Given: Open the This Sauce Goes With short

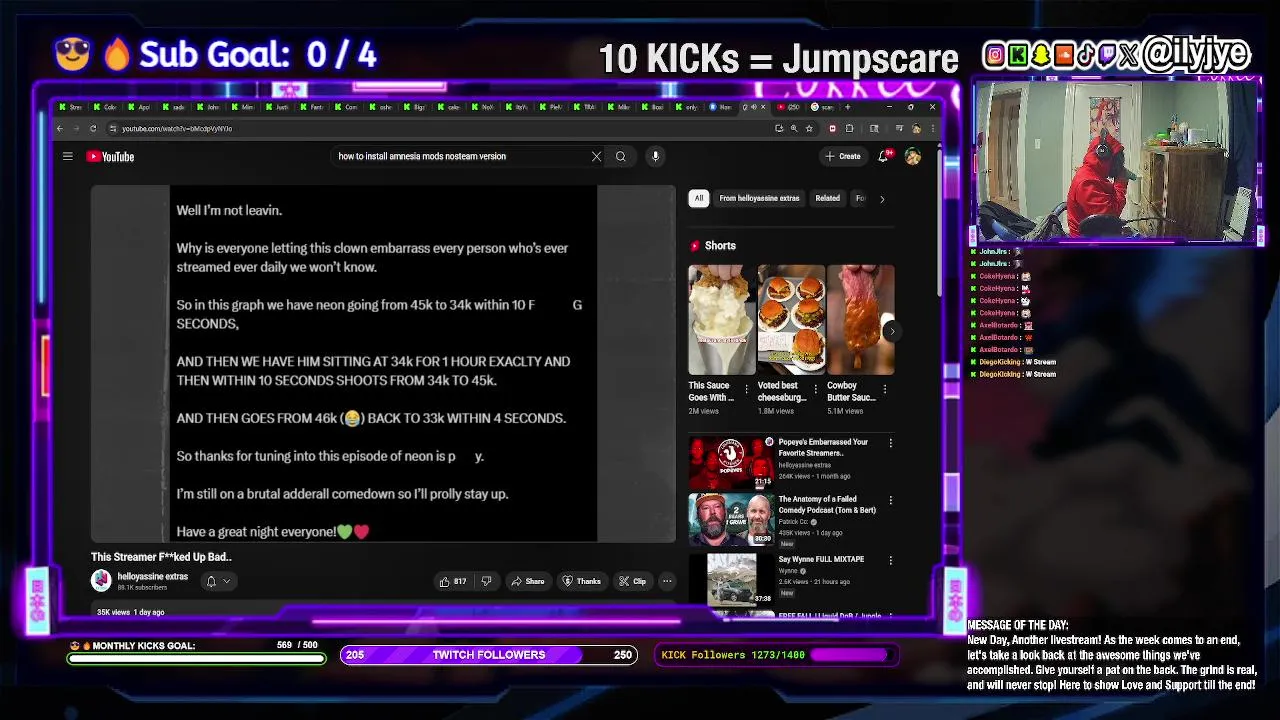Looking at the screenshot, I should coord(722,320).
